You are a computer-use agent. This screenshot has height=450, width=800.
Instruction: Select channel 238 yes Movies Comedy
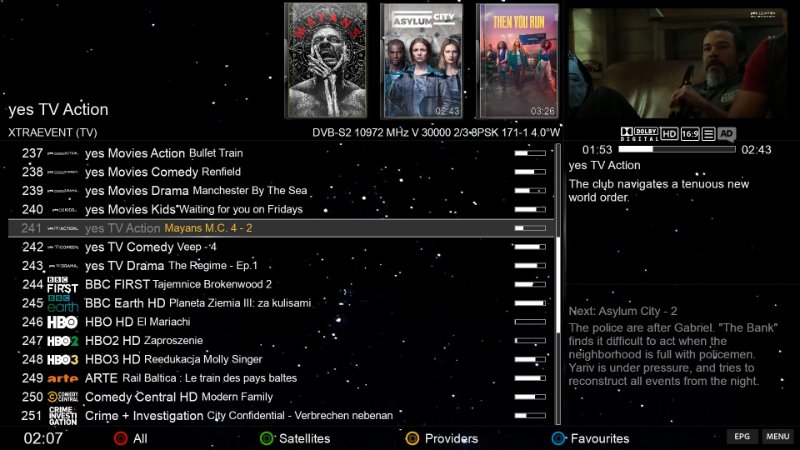click(281, 172)
